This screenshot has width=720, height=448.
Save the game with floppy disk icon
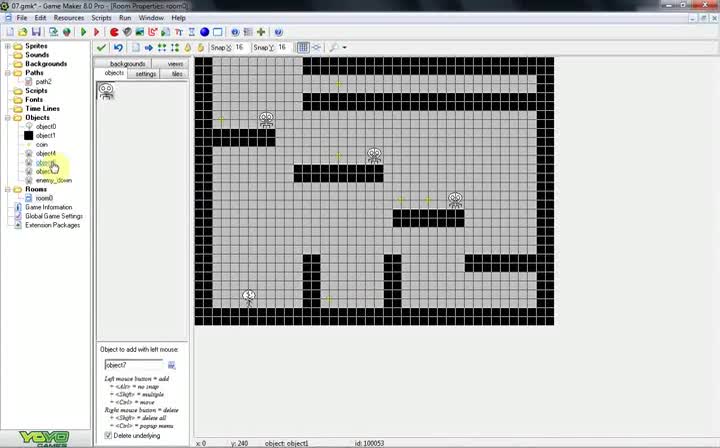[36, 32]
